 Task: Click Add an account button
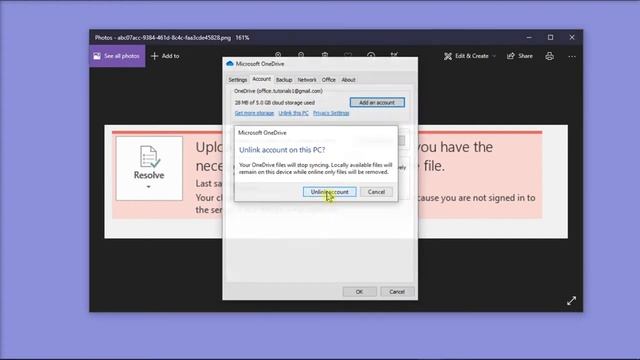pyautogui.click(x=377, y=102)
